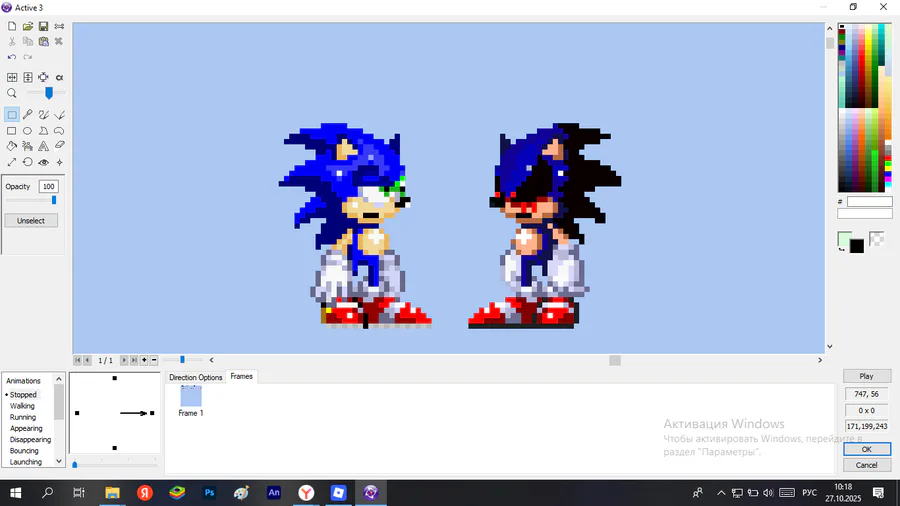Screen dimensions: 900x506
Task: Click the Action Point star icon
Action: pyautogui.click(x=59, y=162)
